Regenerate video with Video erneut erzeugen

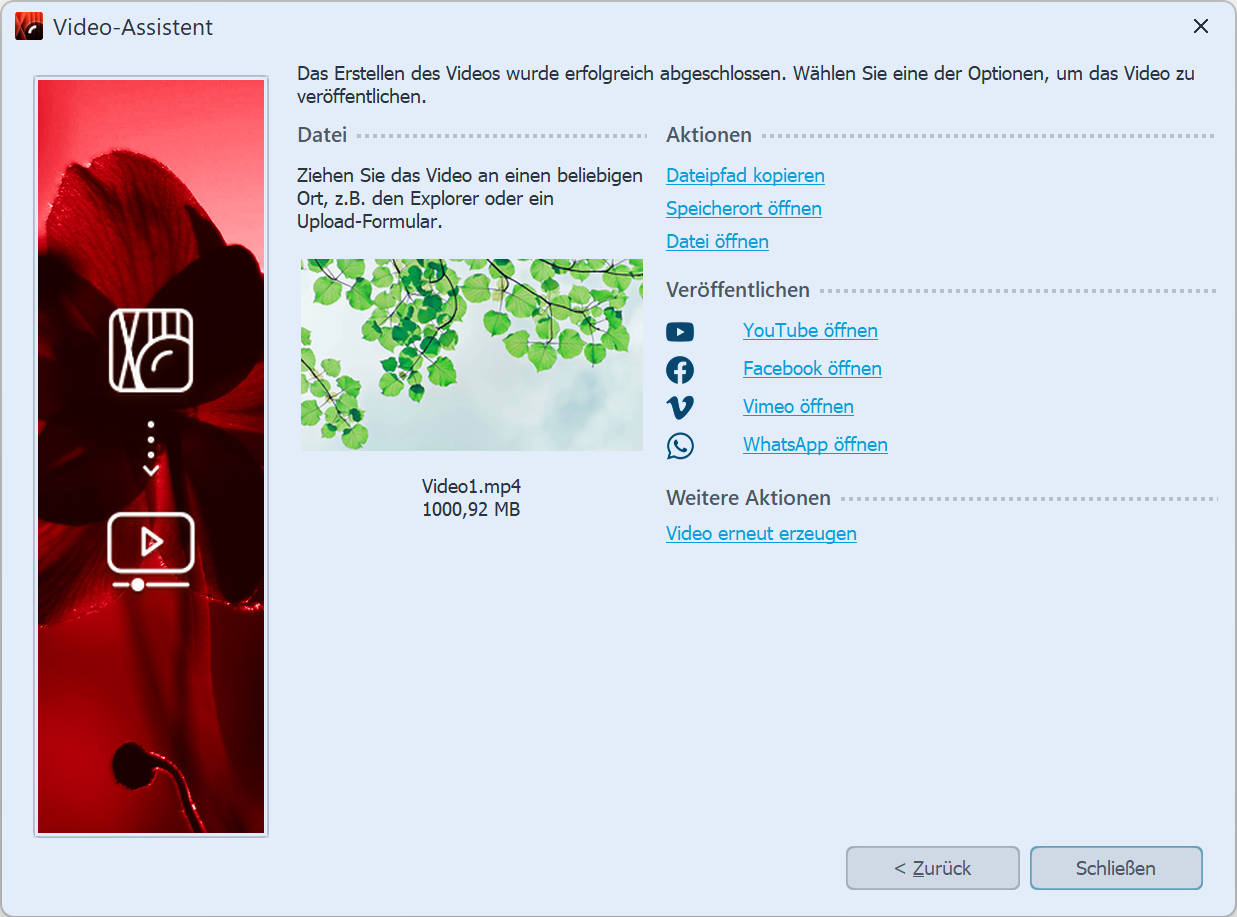coord(761,534)
